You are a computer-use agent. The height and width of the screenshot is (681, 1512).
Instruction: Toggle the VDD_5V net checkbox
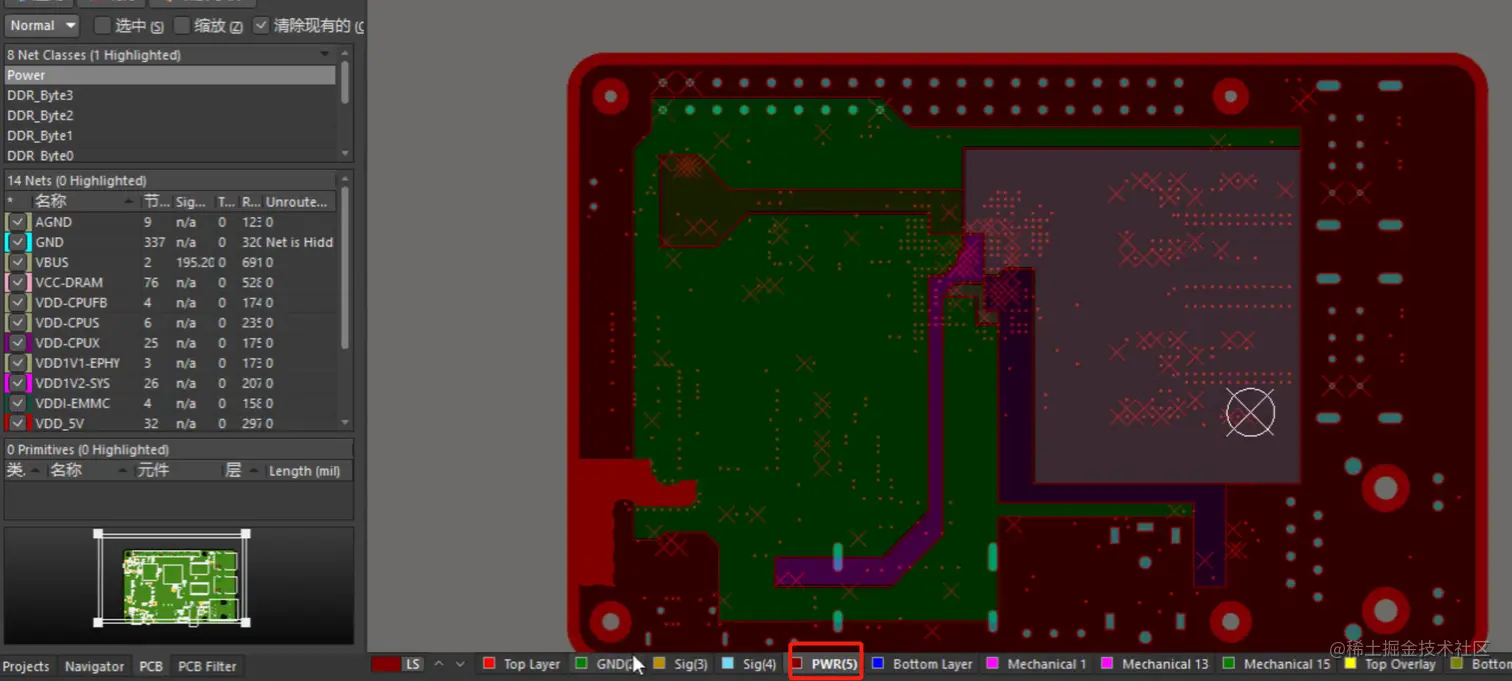[x=18, y=423]
